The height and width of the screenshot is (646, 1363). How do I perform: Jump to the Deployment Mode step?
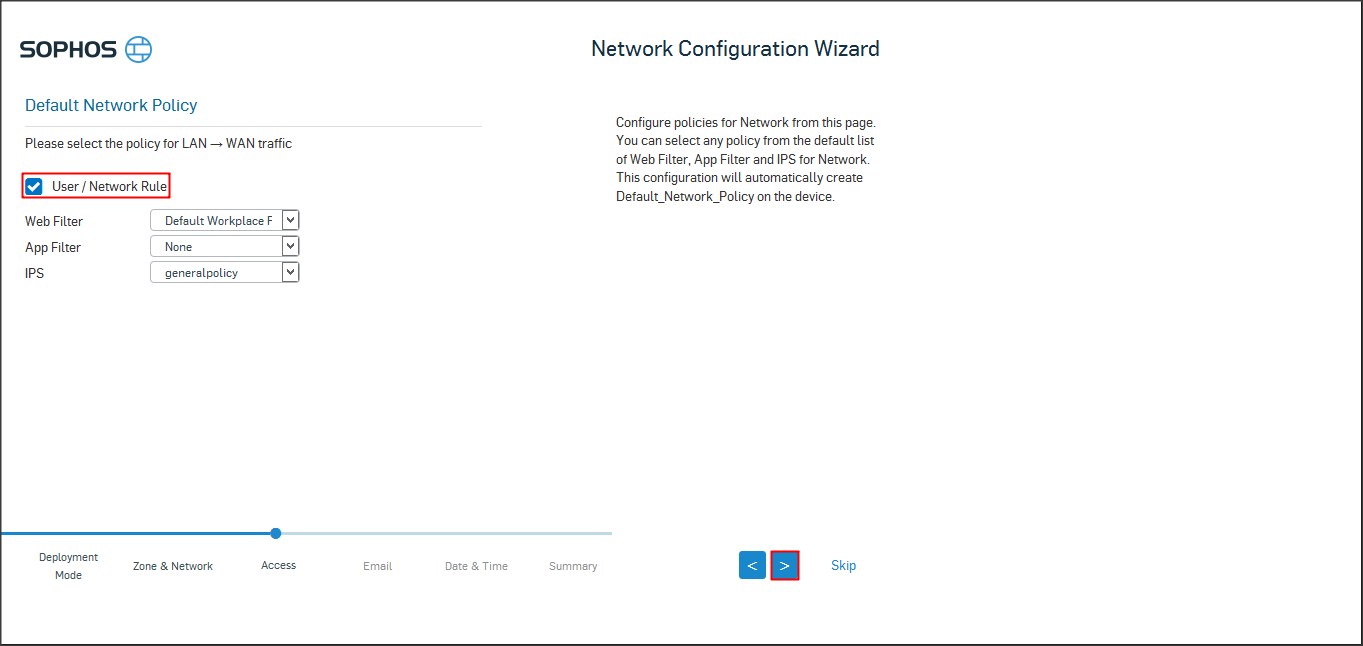click(x=68, y=566)
